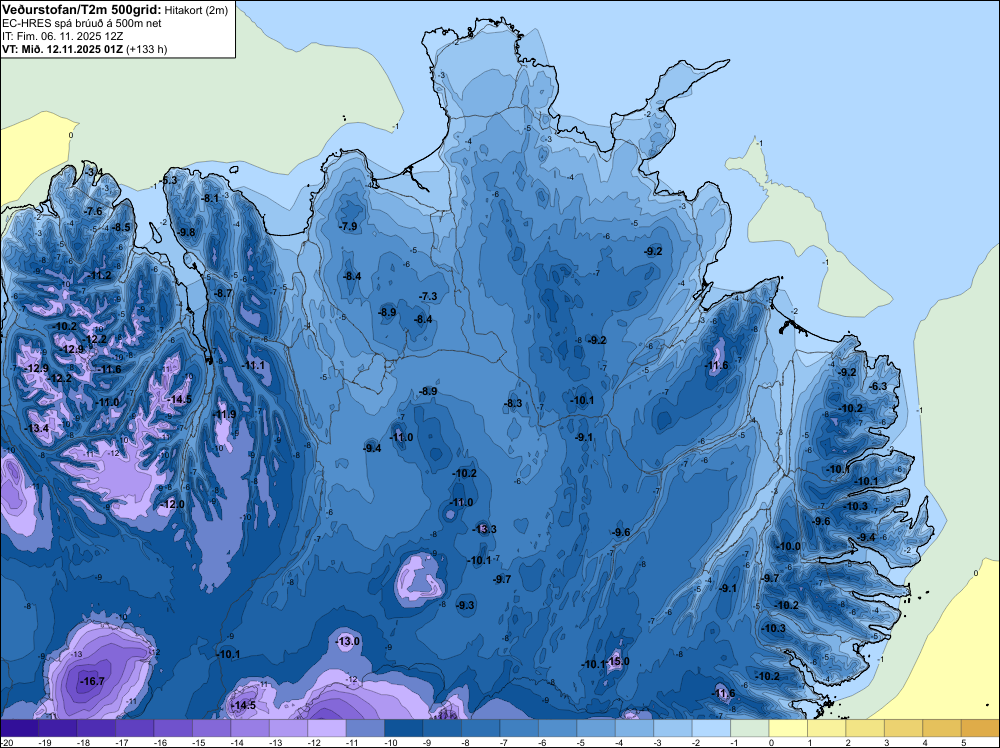1000x748 pixels.
Task: Click the -16.7 temperature value
Action: (x=92, y=682)
